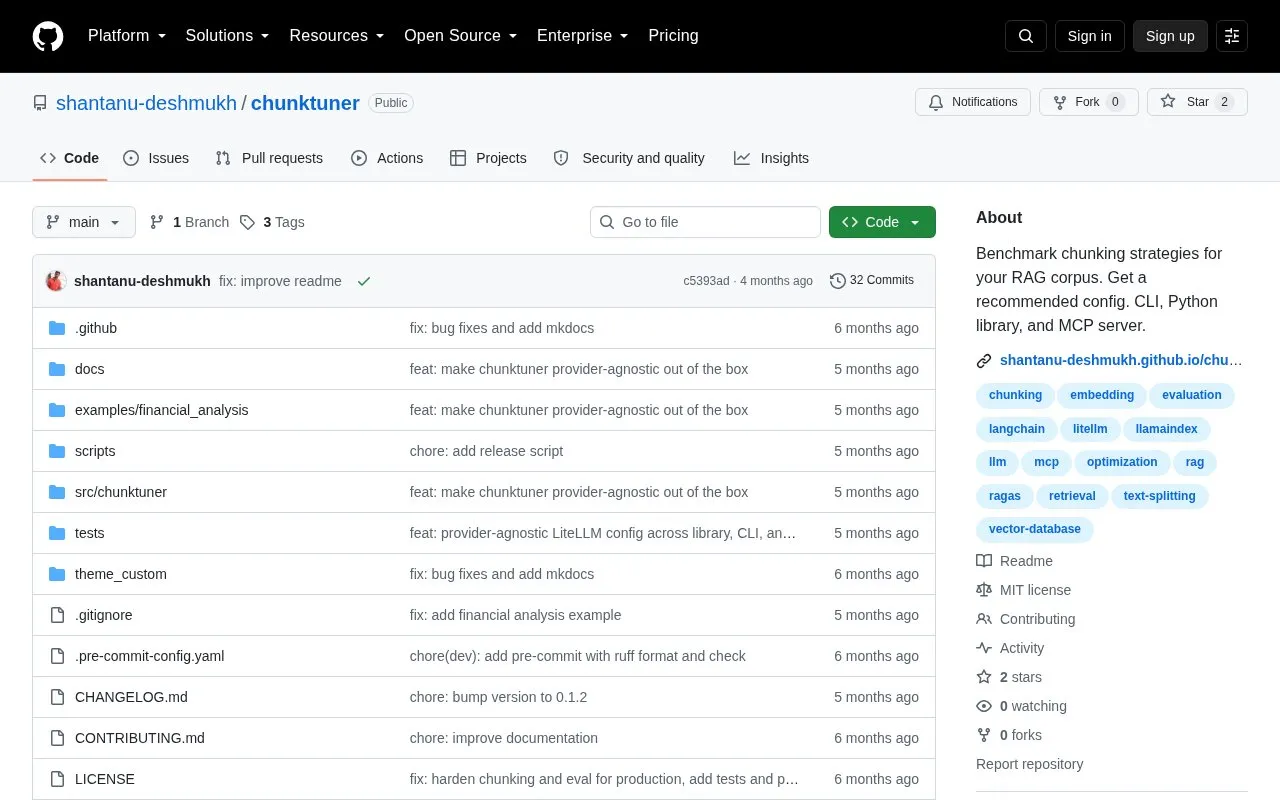Expand the Enterprise menu
Screen dimensions: 1280x800
point(583,36)
